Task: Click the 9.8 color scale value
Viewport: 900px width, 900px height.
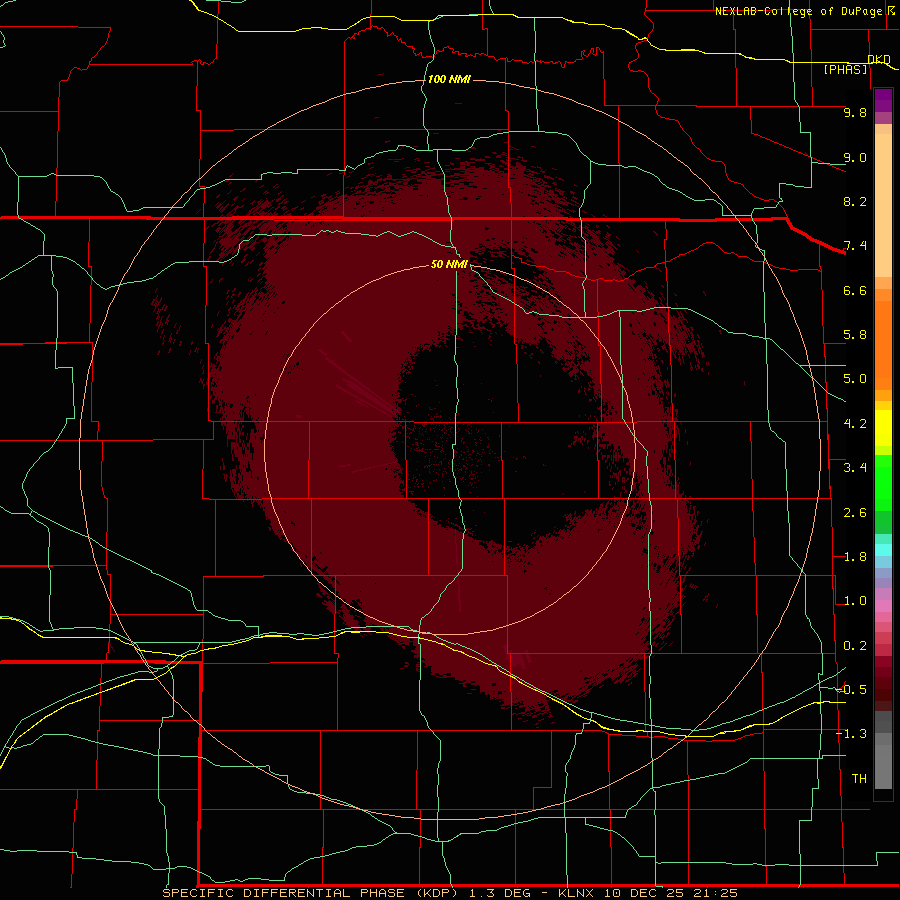Action: click(855, 112)
